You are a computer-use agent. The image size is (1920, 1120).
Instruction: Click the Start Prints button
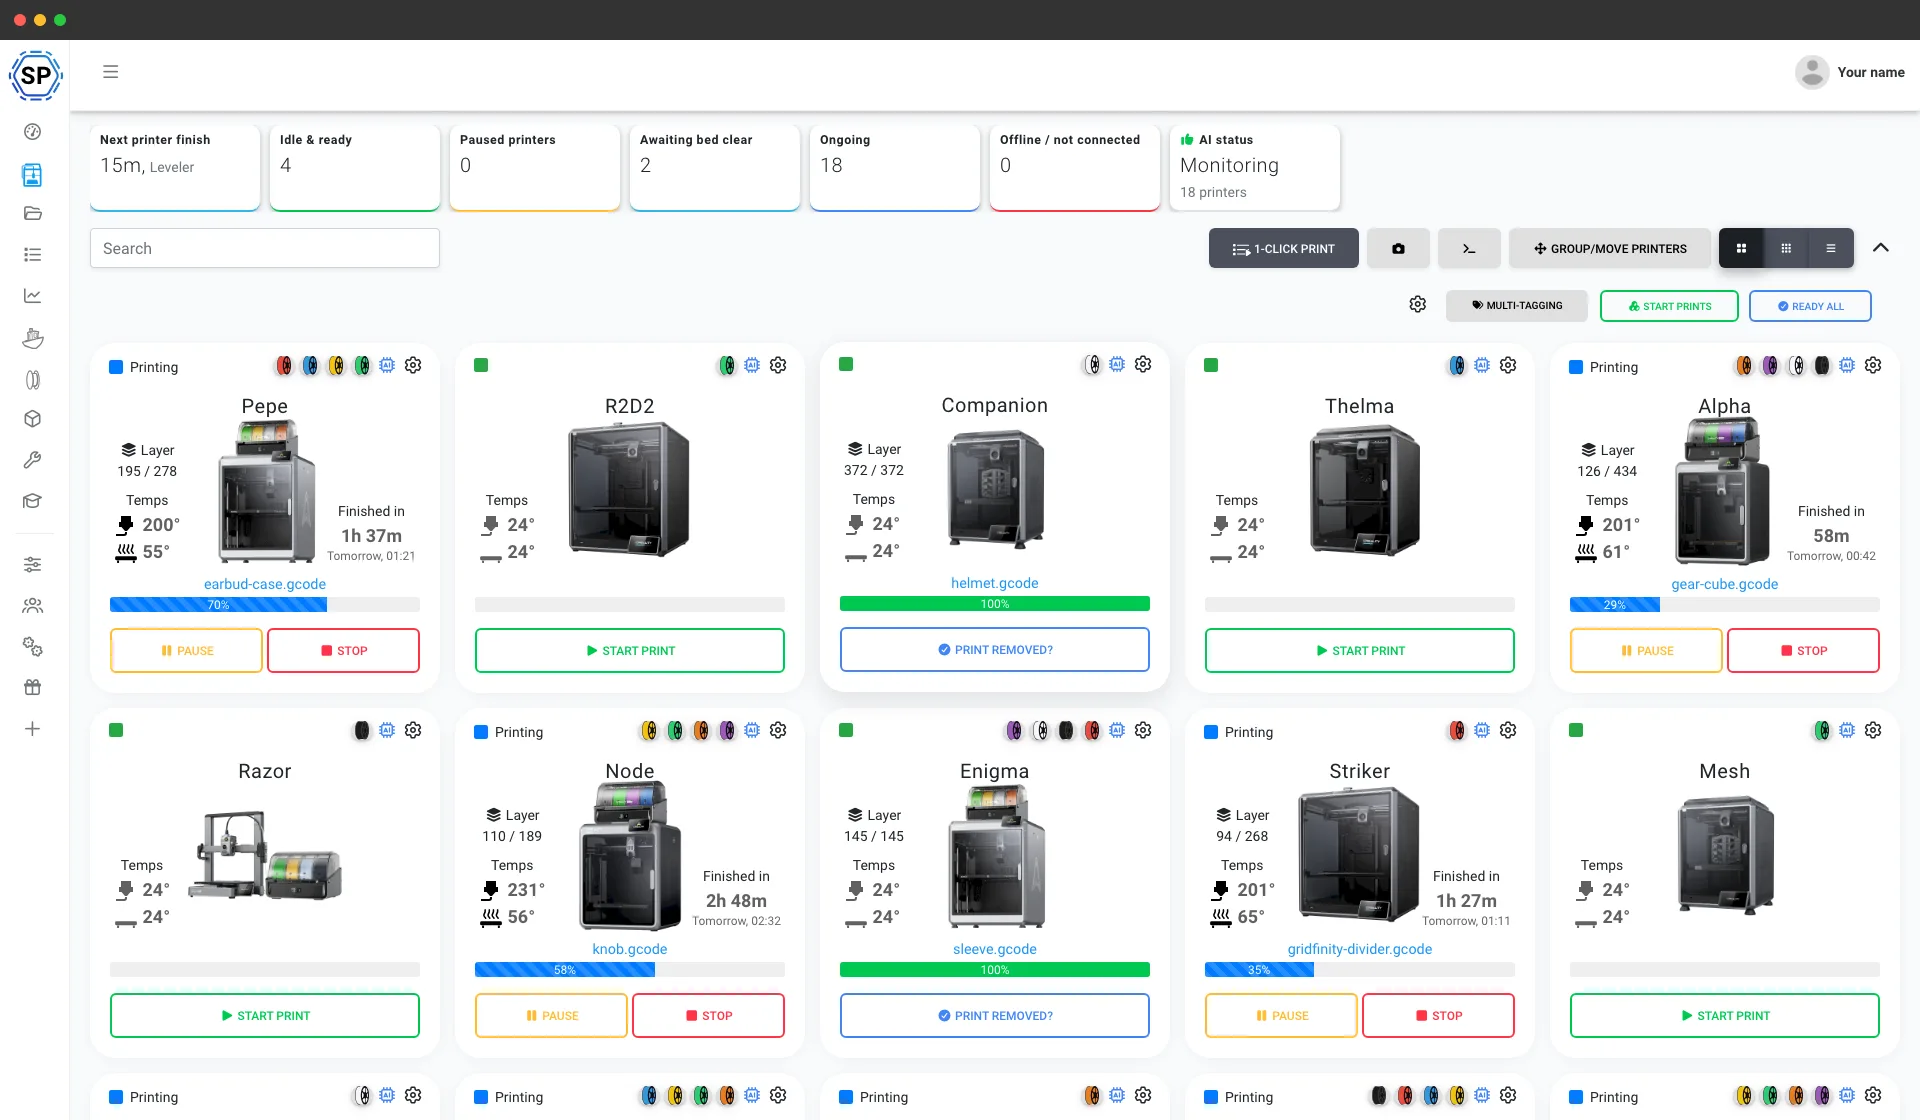(1669, 306)
